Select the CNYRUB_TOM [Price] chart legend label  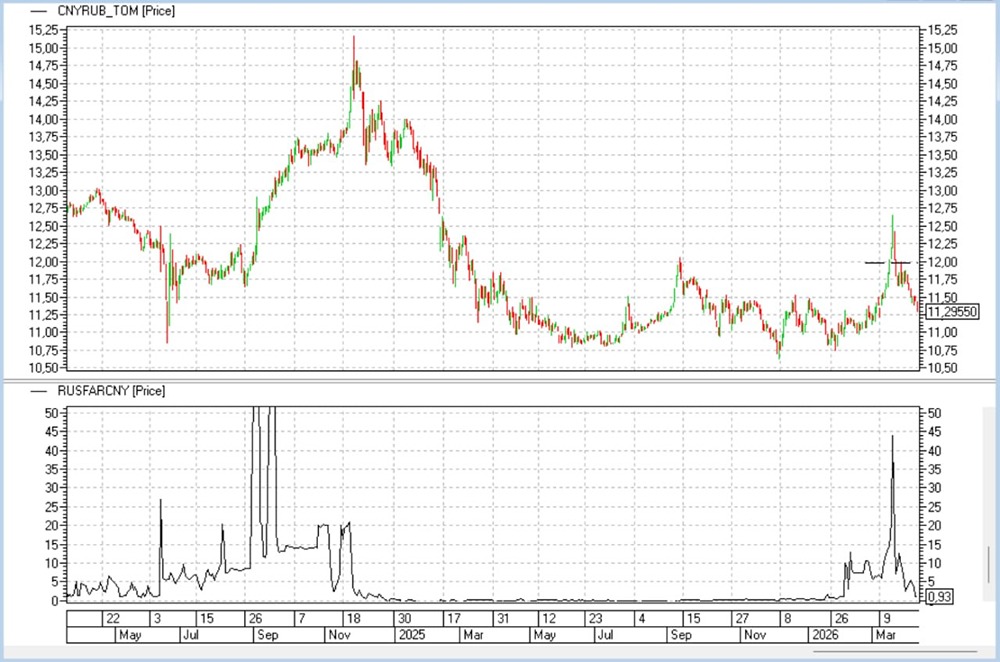click(115, 11)
